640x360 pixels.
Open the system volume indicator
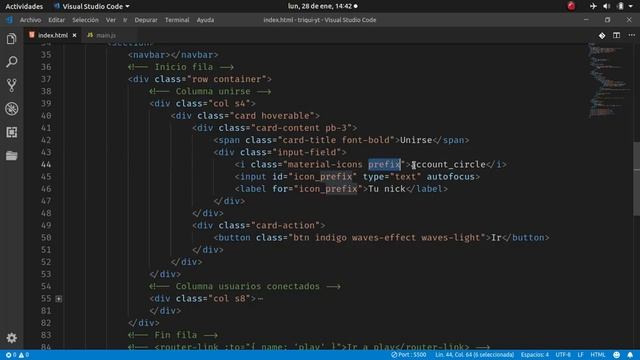(607, 6)
